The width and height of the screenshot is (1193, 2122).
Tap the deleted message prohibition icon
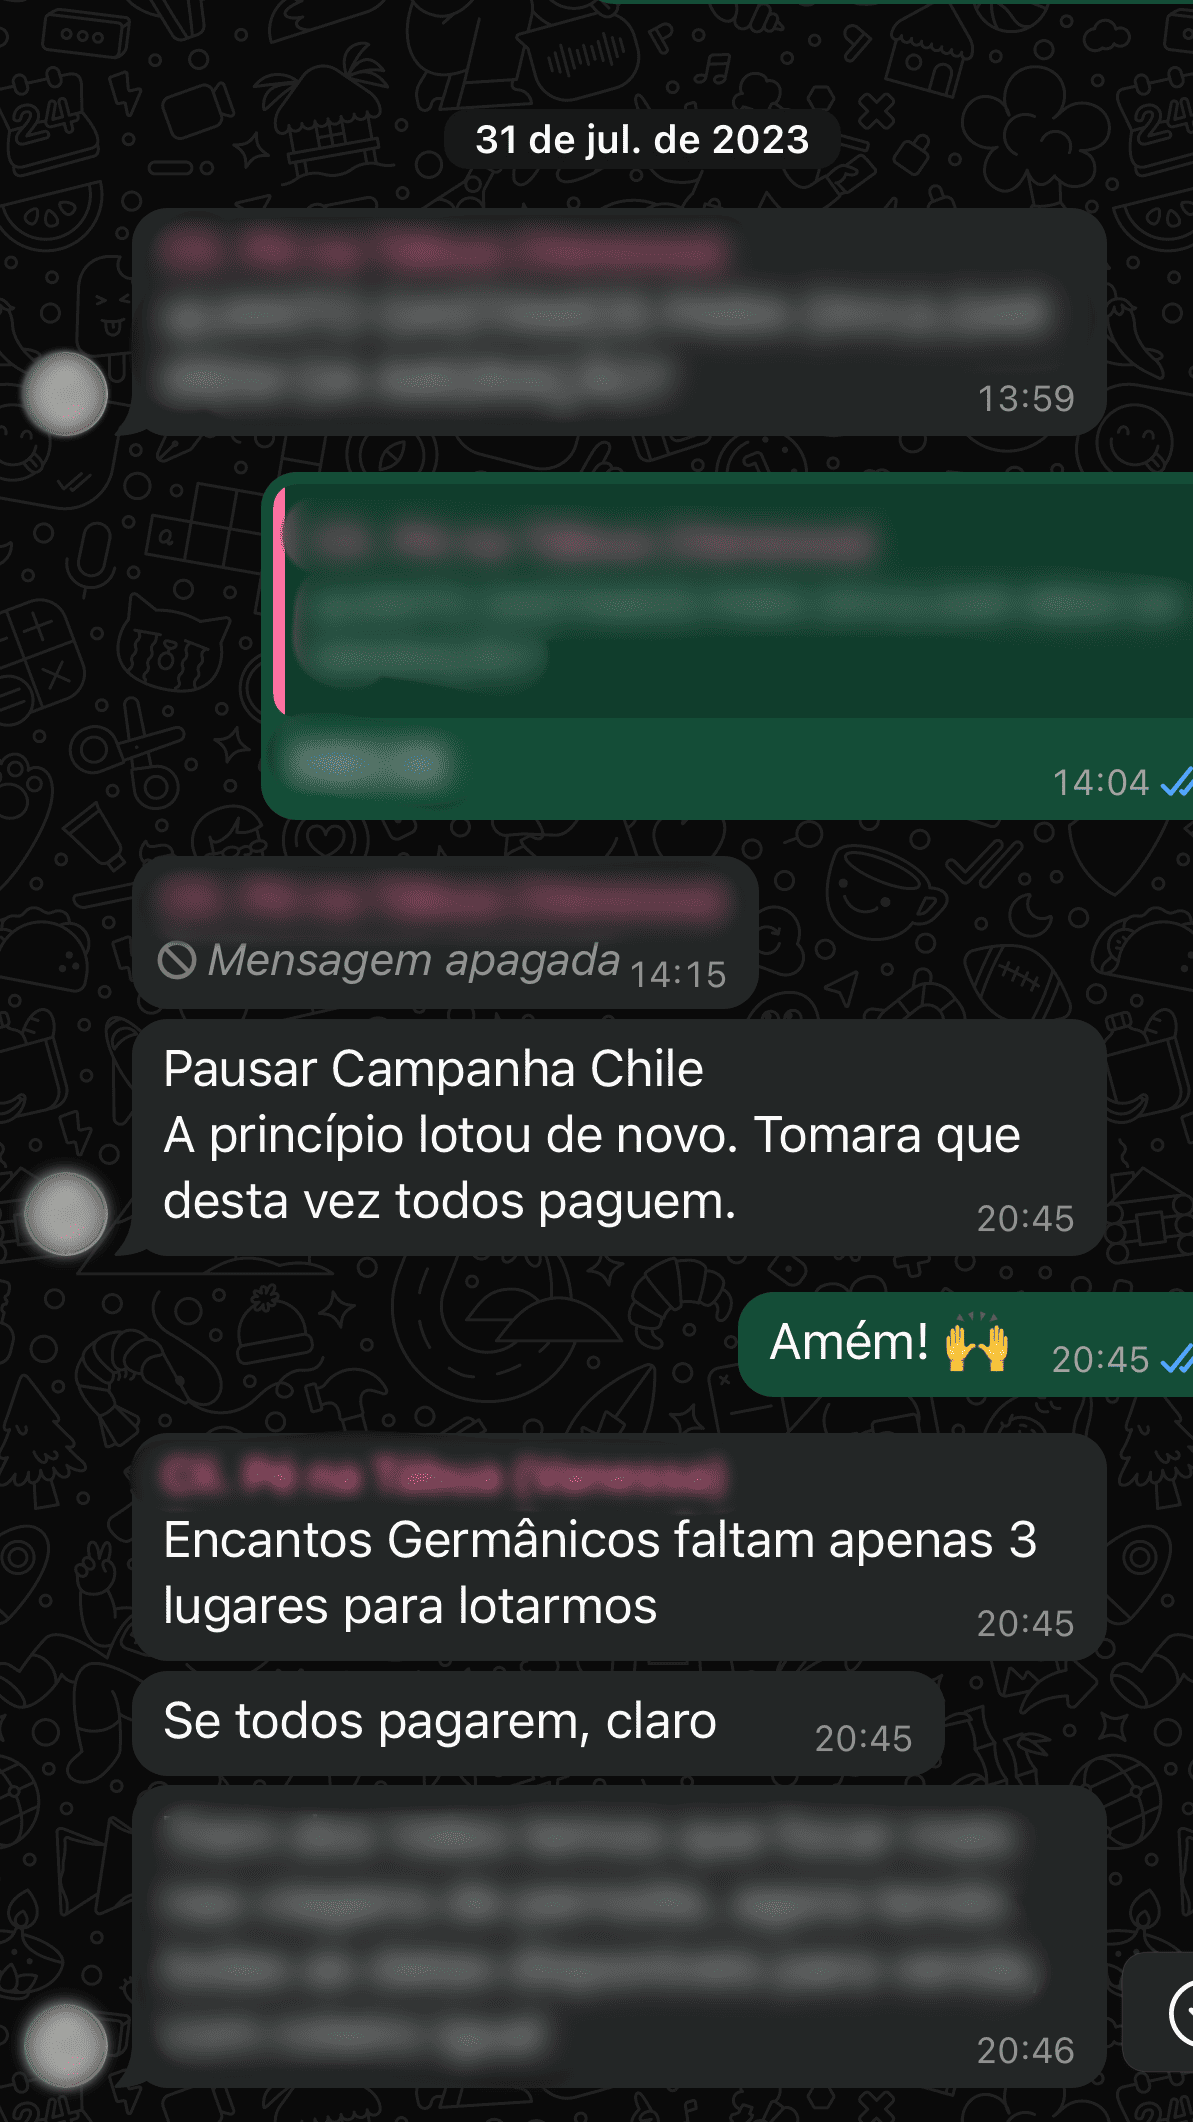tap(177, 961)
